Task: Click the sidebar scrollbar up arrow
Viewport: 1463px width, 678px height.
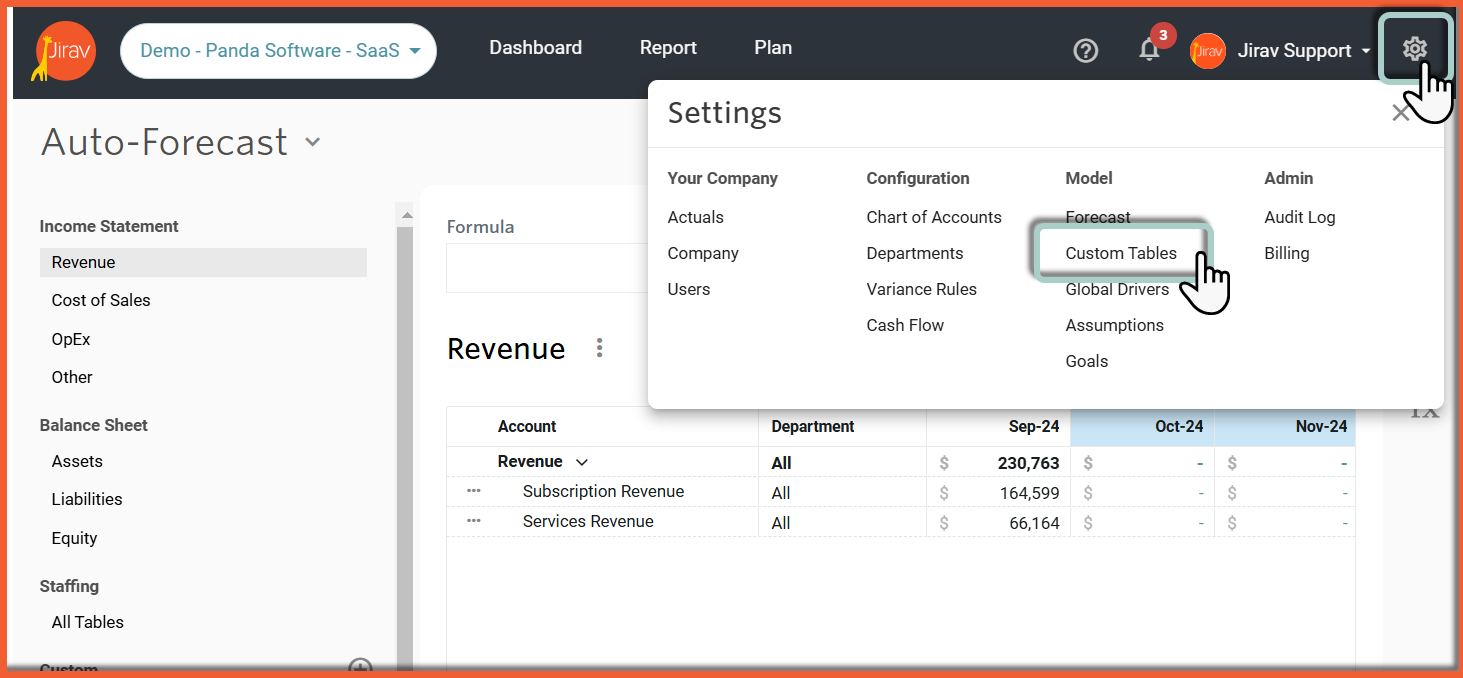Action: tap(405, 215)
